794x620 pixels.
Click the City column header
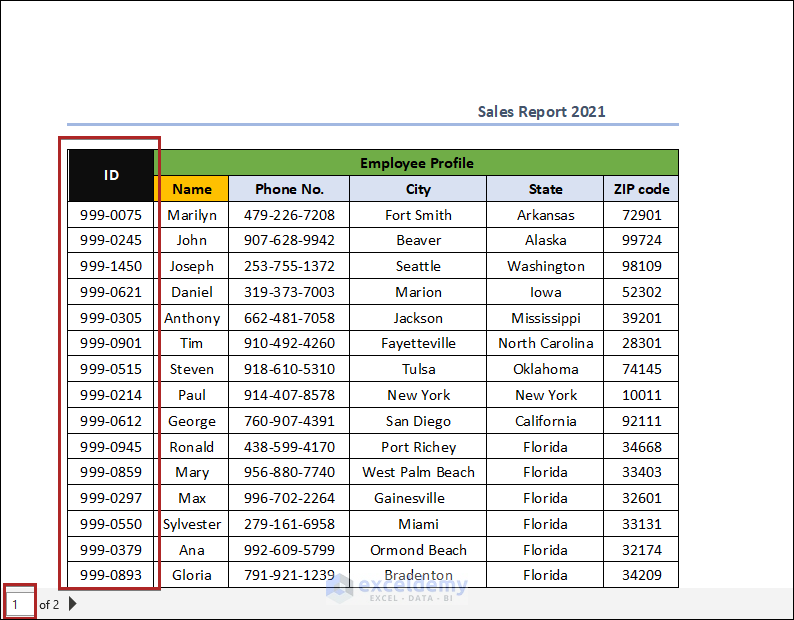[x=418, y=189]
